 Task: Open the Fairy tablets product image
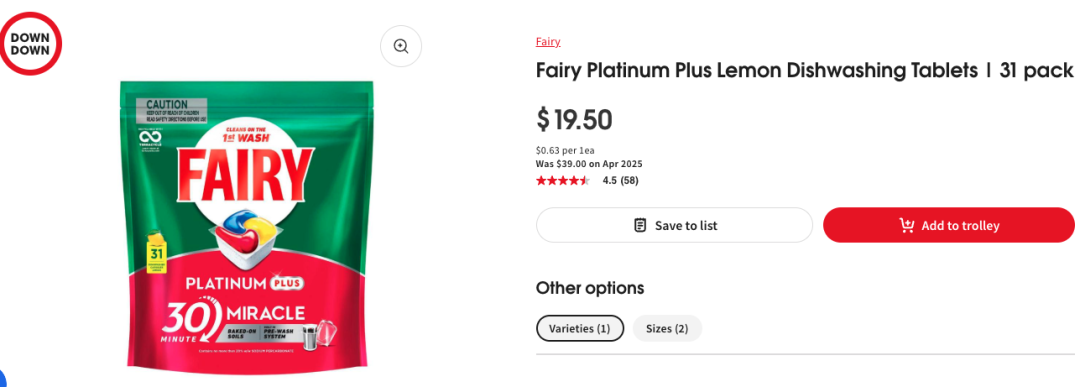tap(246, 224)
